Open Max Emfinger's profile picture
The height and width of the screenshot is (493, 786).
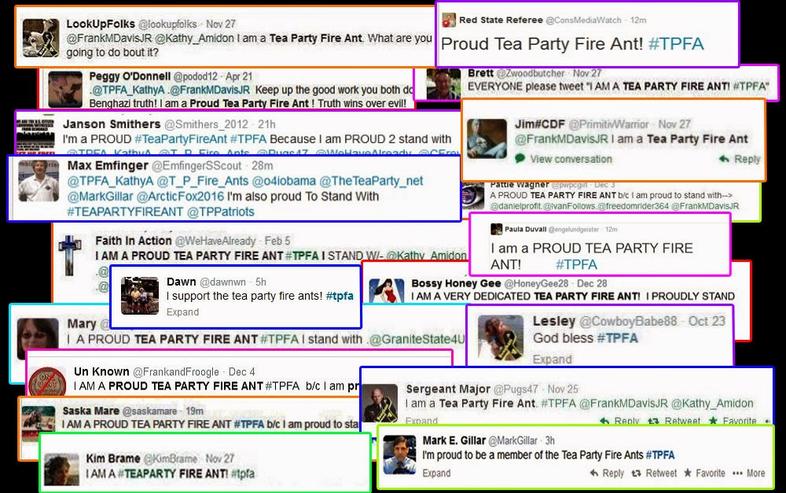(x=39, y=181)
